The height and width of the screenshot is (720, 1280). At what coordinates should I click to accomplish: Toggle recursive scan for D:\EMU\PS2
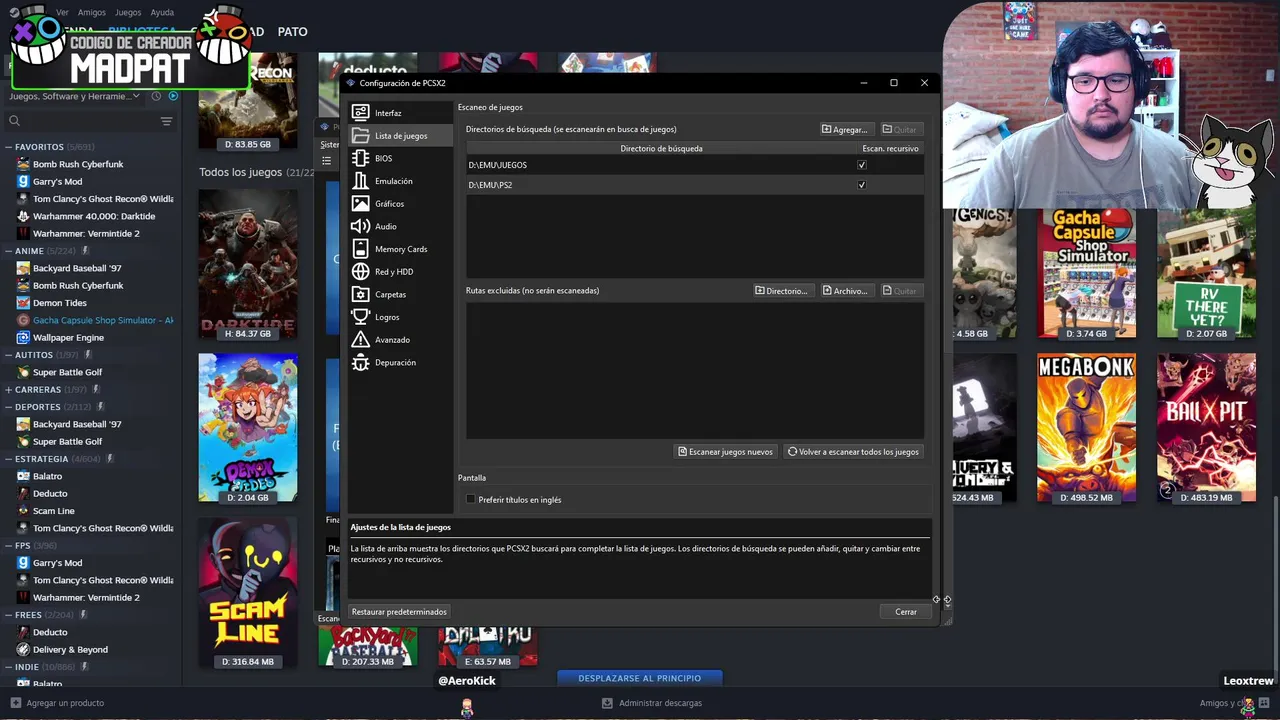tap(862, 185)
